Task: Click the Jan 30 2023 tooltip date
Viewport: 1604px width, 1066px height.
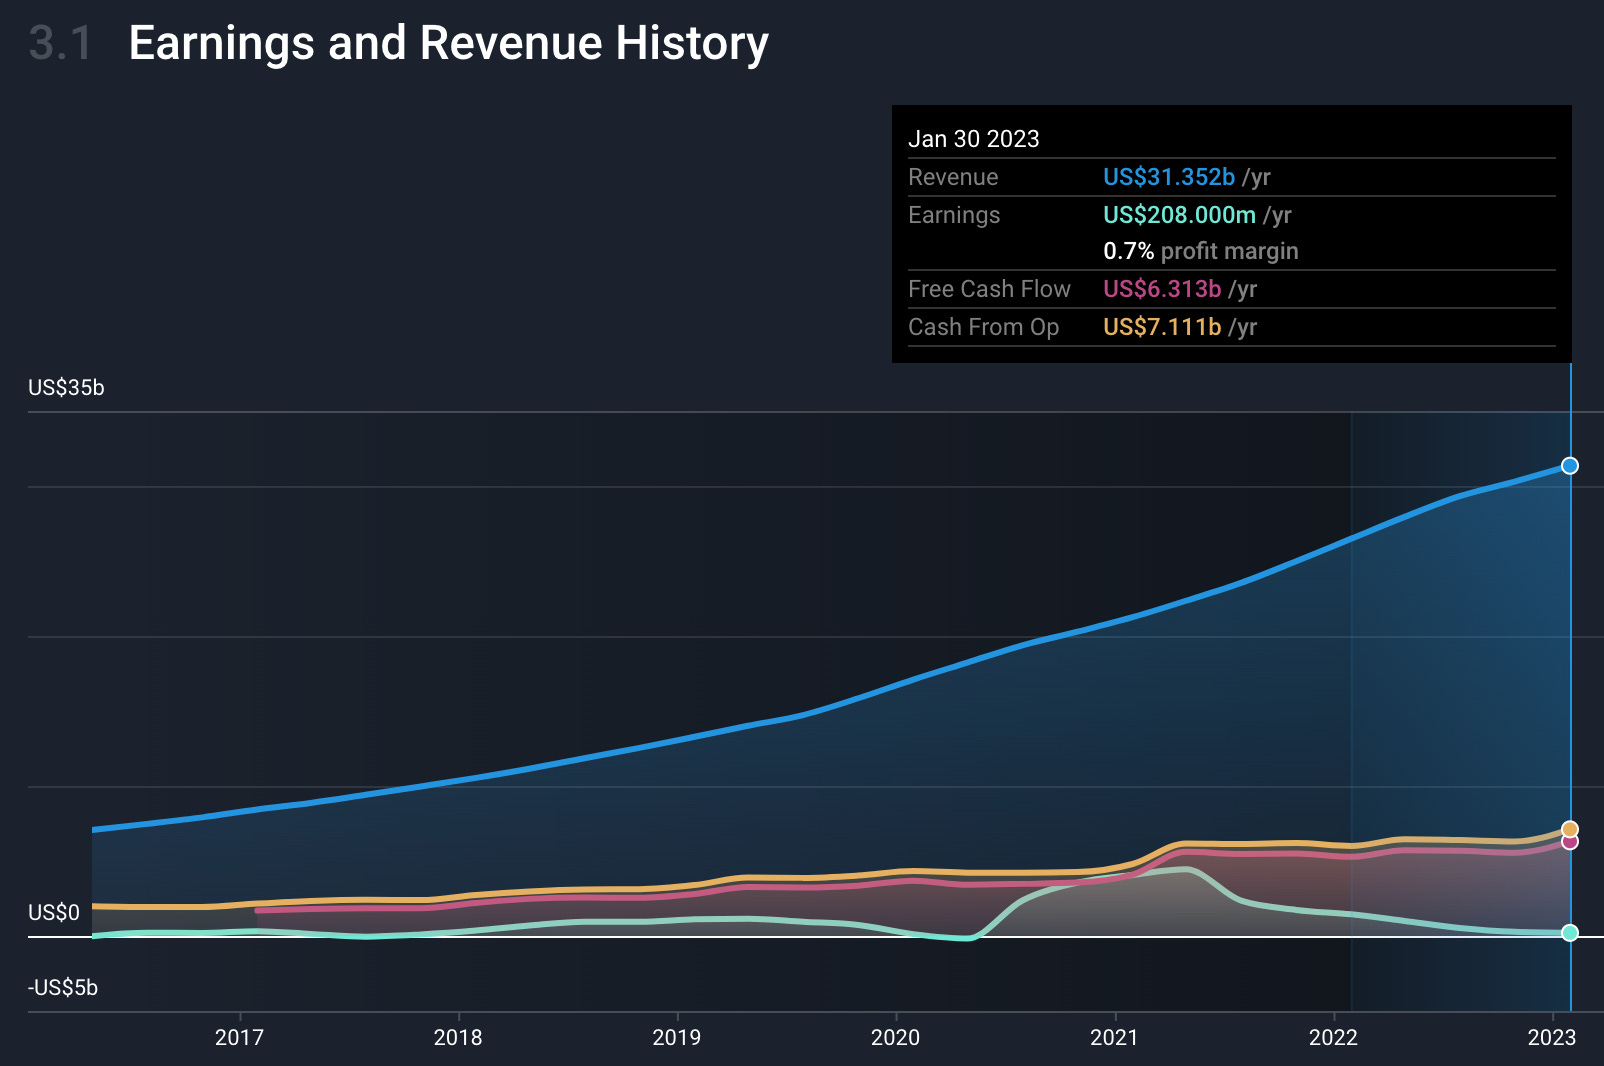Action: [974, 139]
